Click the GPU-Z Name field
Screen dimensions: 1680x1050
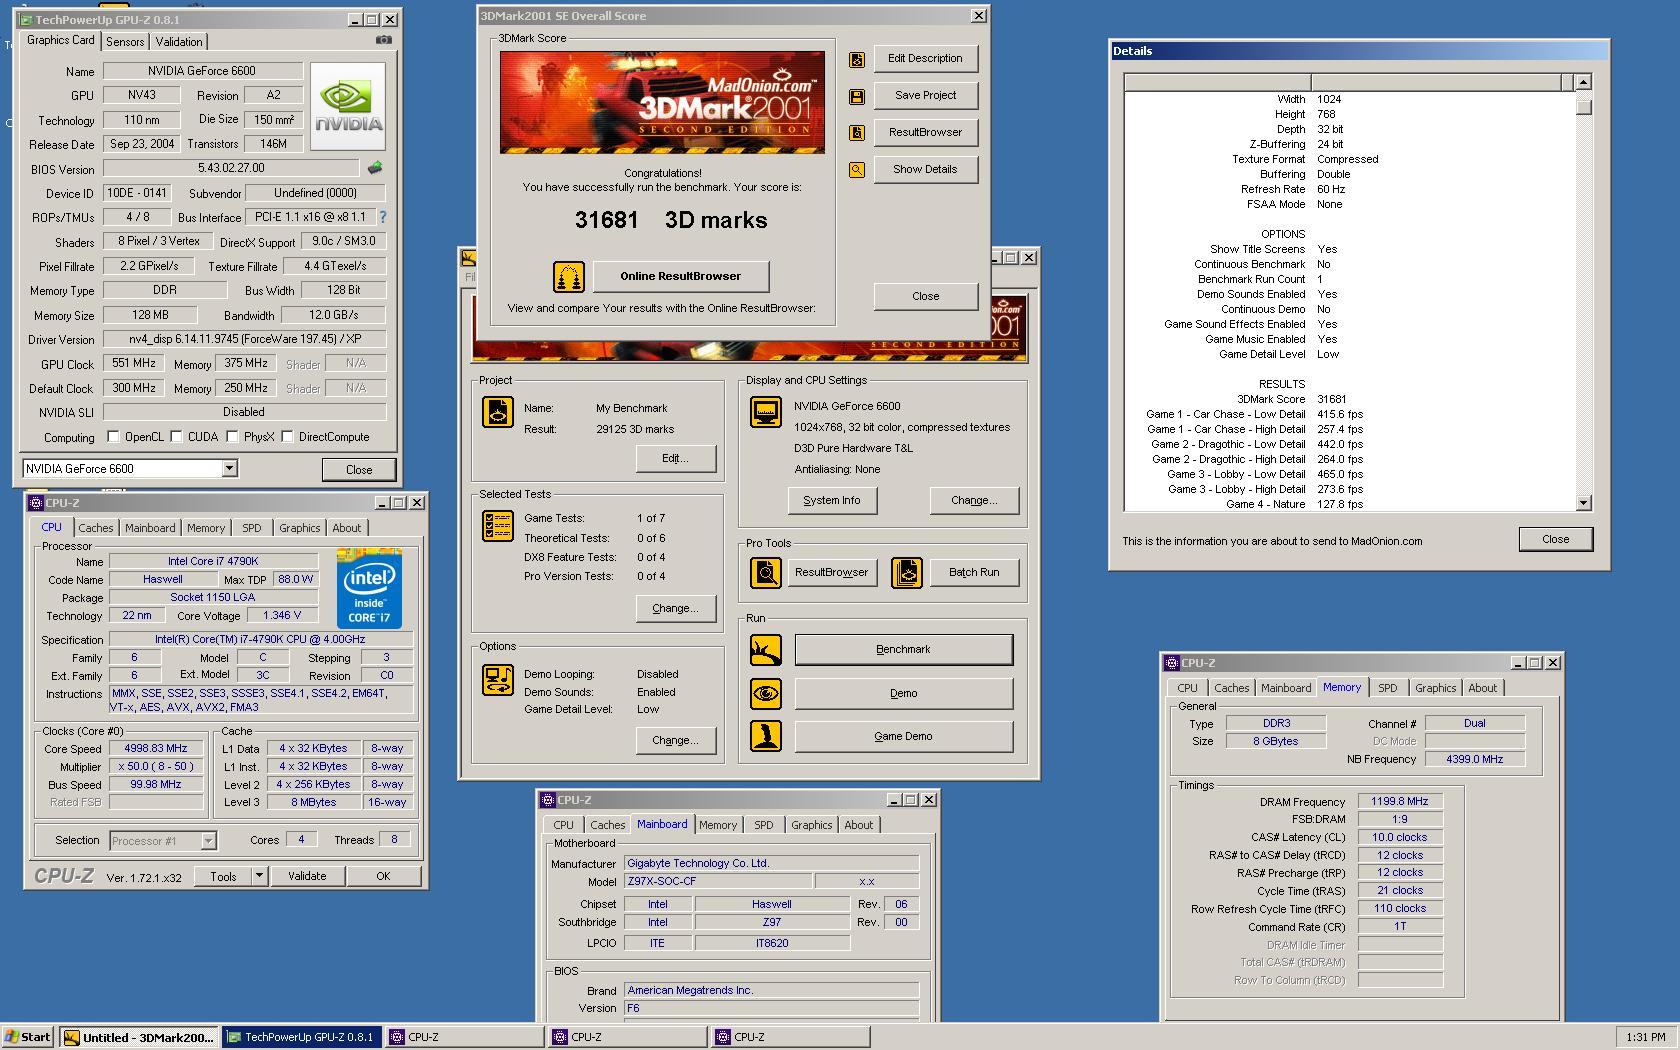(203, 71)
